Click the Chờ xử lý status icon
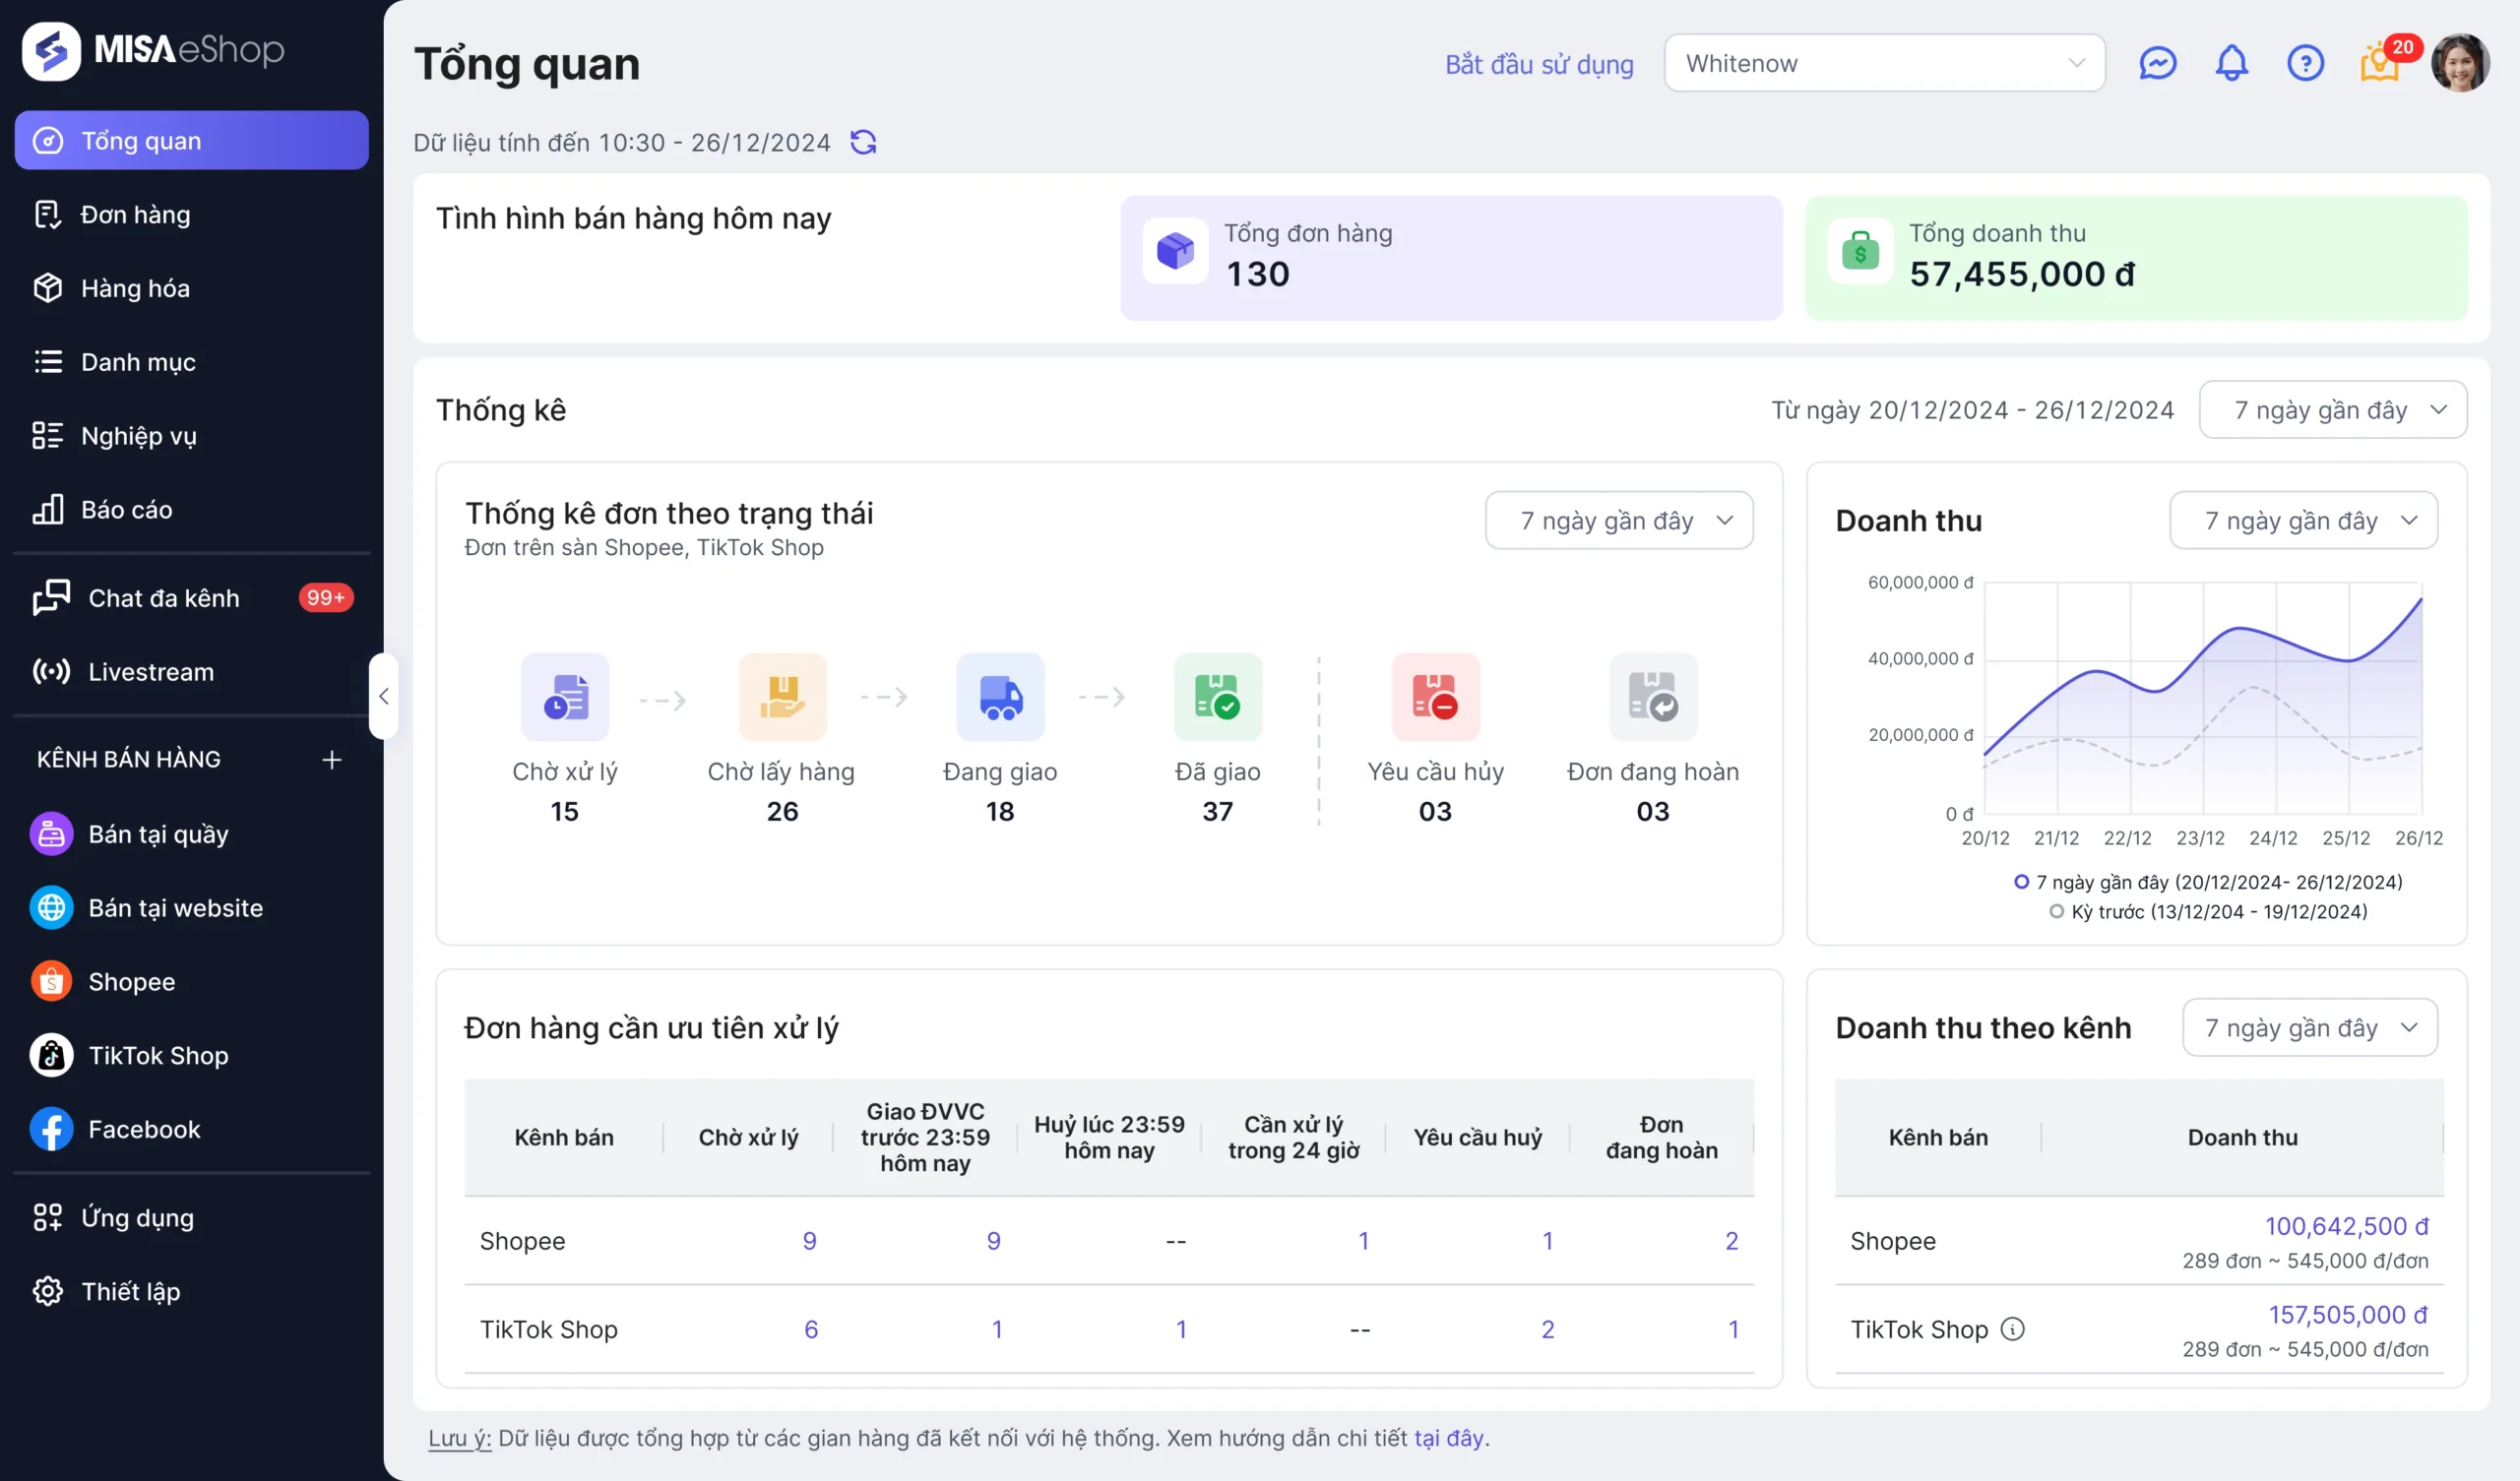This screenshot has width=2520, height=1481. 565,697
